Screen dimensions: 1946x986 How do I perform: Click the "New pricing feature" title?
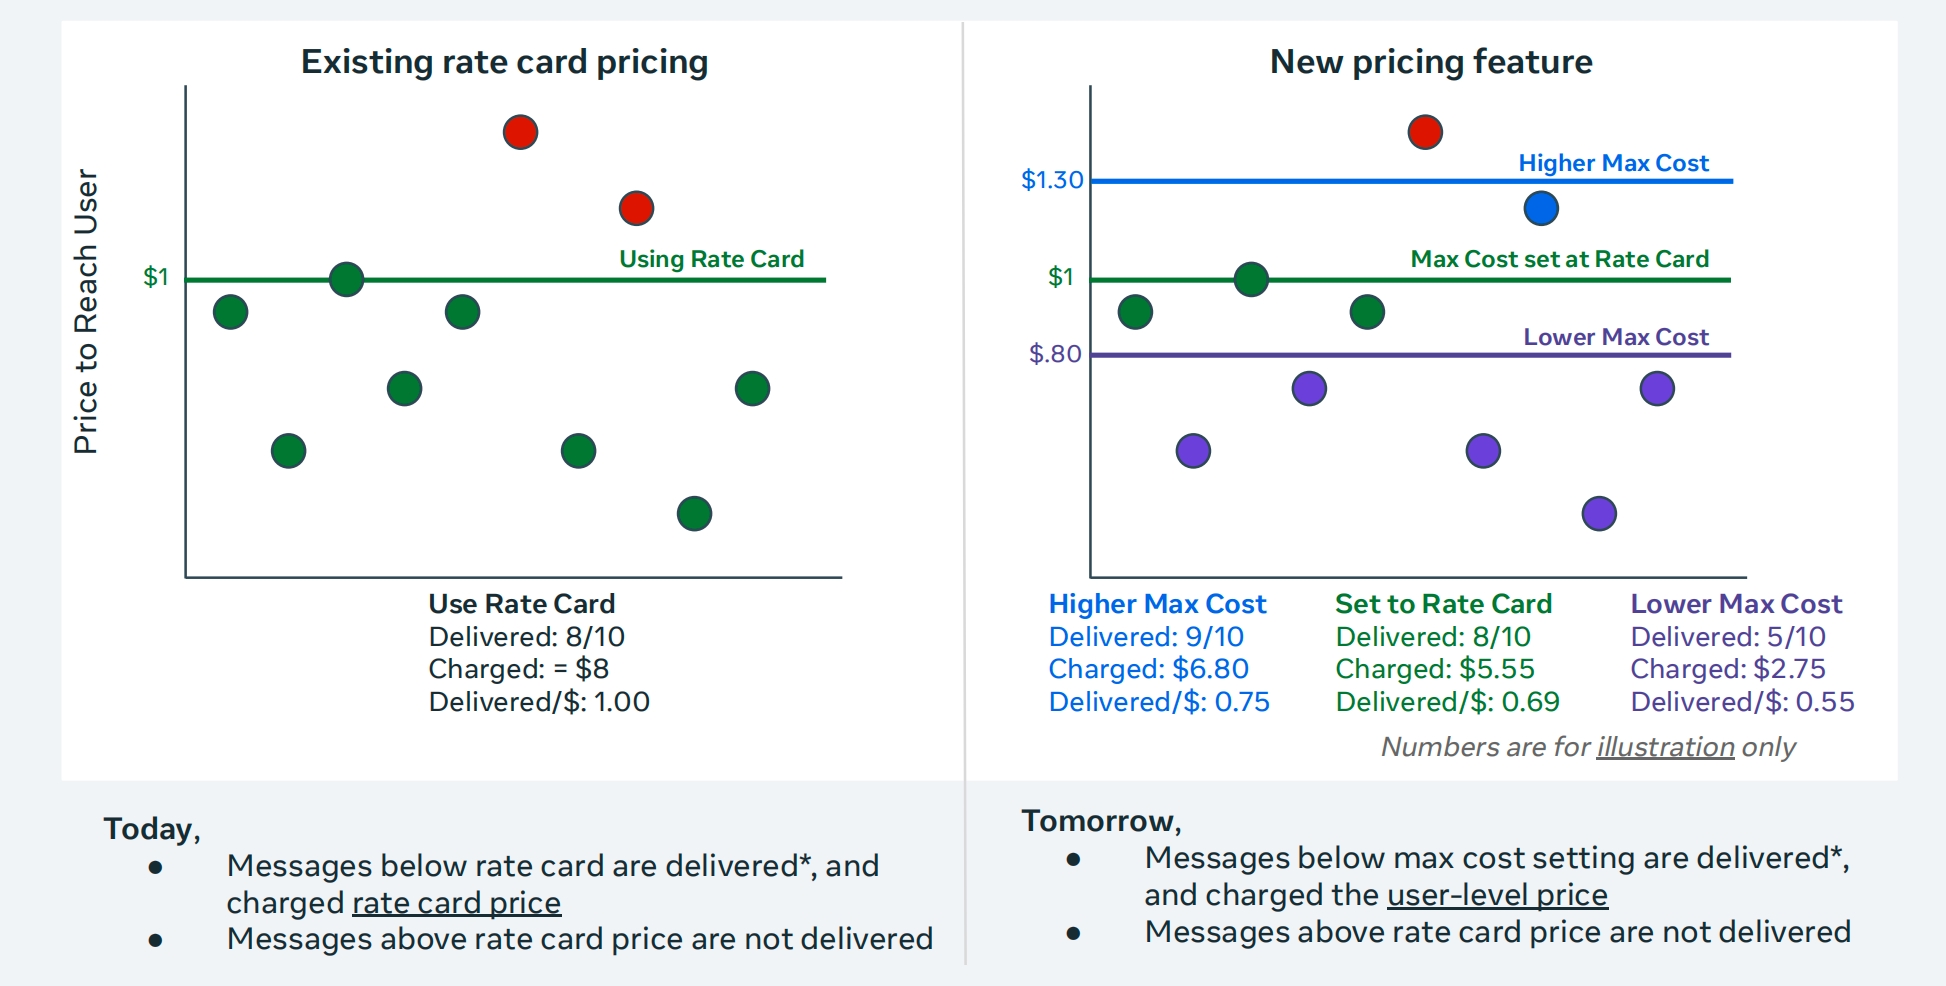(x=1431, y=62)
